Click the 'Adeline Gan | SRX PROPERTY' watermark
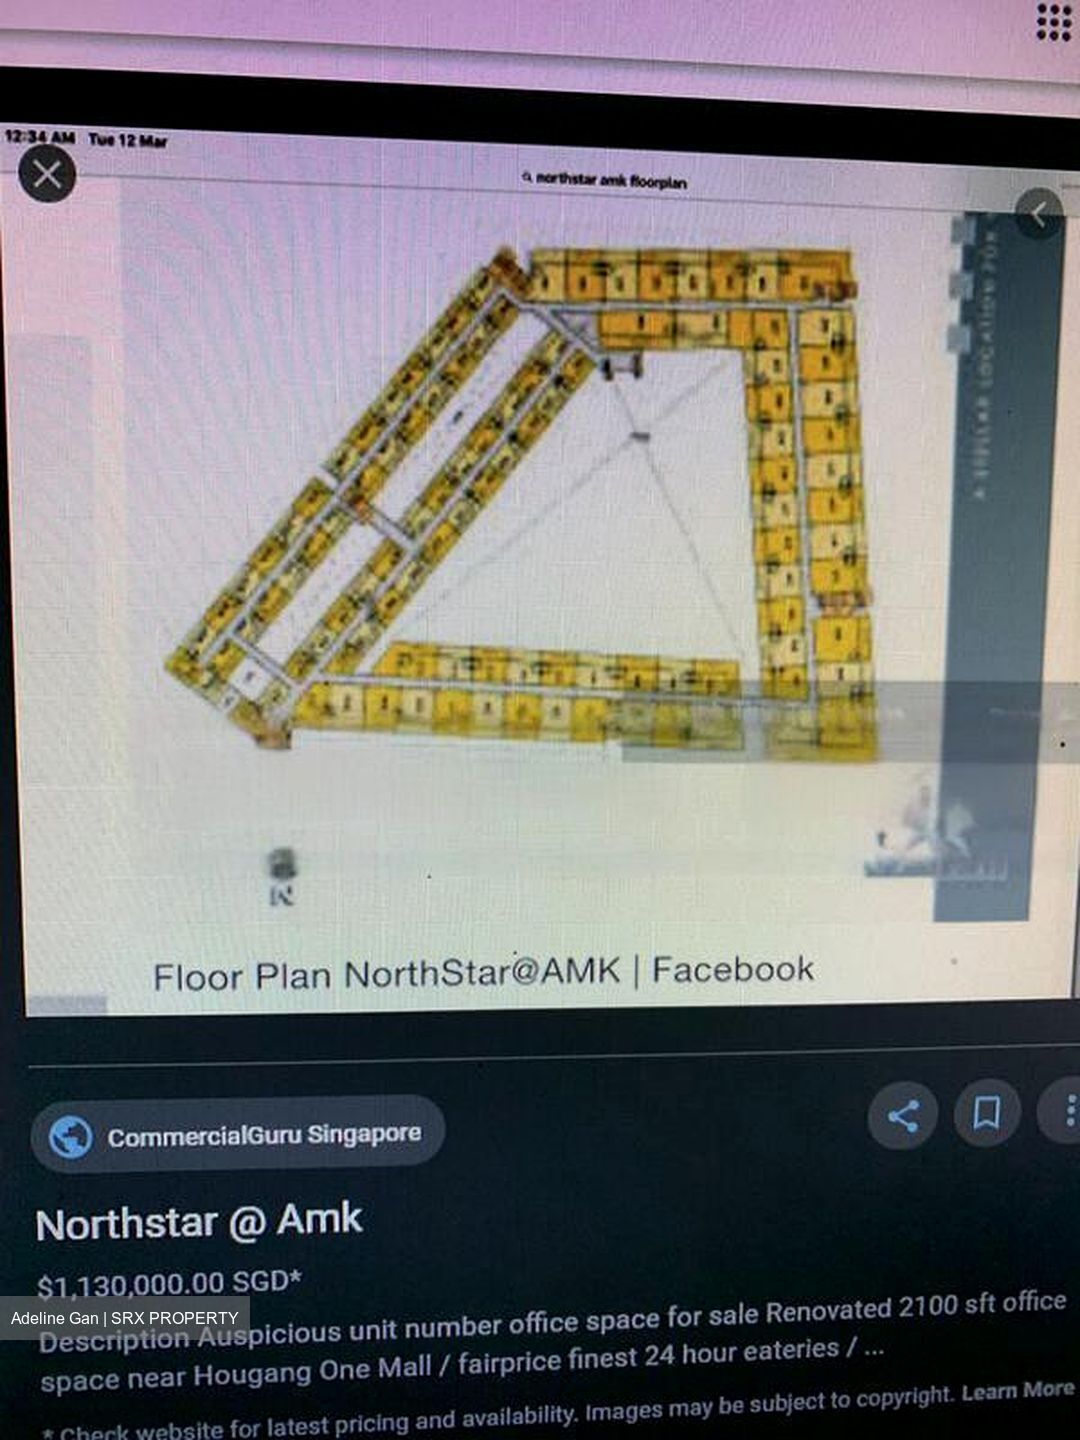This screenshot has width=1080, height=1440. click(x=125, y=1318)
